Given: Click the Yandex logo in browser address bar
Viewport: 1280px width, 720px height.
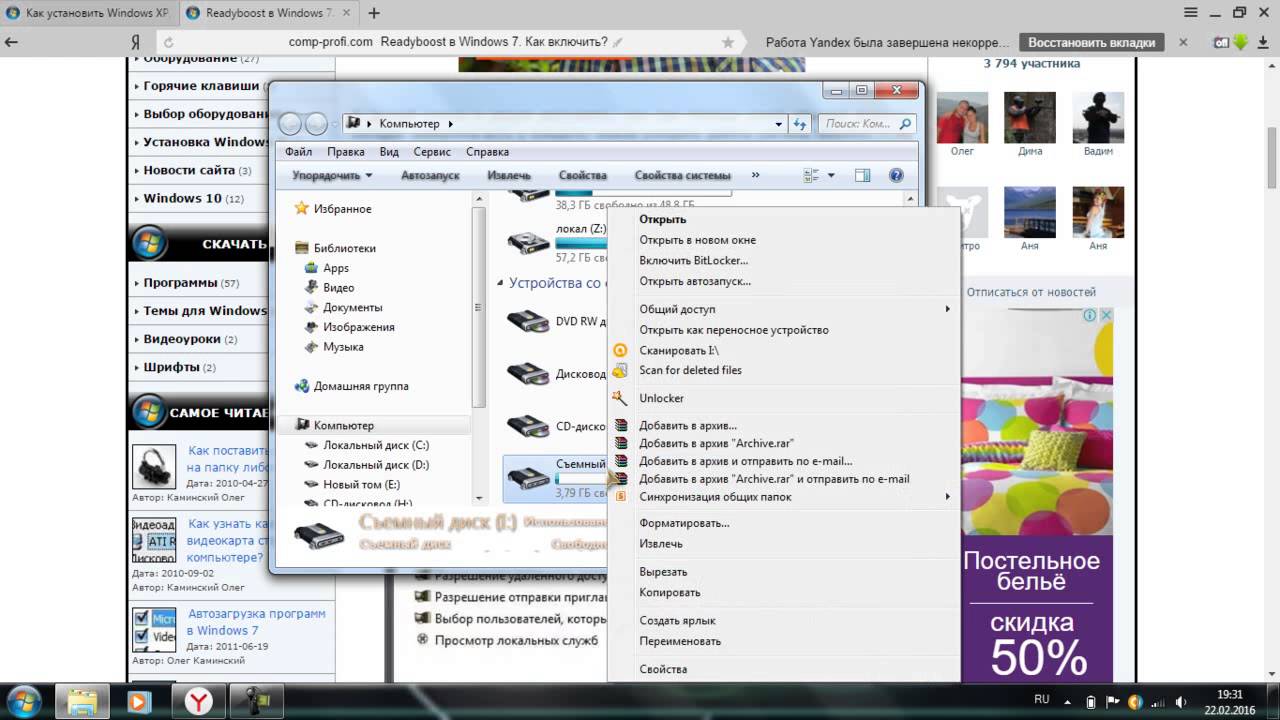Looking at the screenshot, I should [134, 42].
